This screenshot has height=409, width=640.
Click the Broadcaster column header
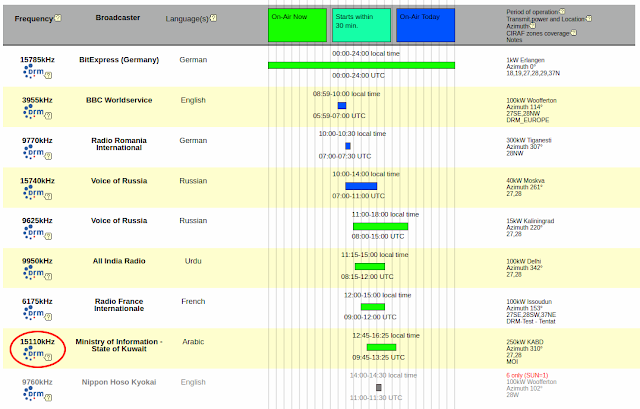click(x=118, y=18)
